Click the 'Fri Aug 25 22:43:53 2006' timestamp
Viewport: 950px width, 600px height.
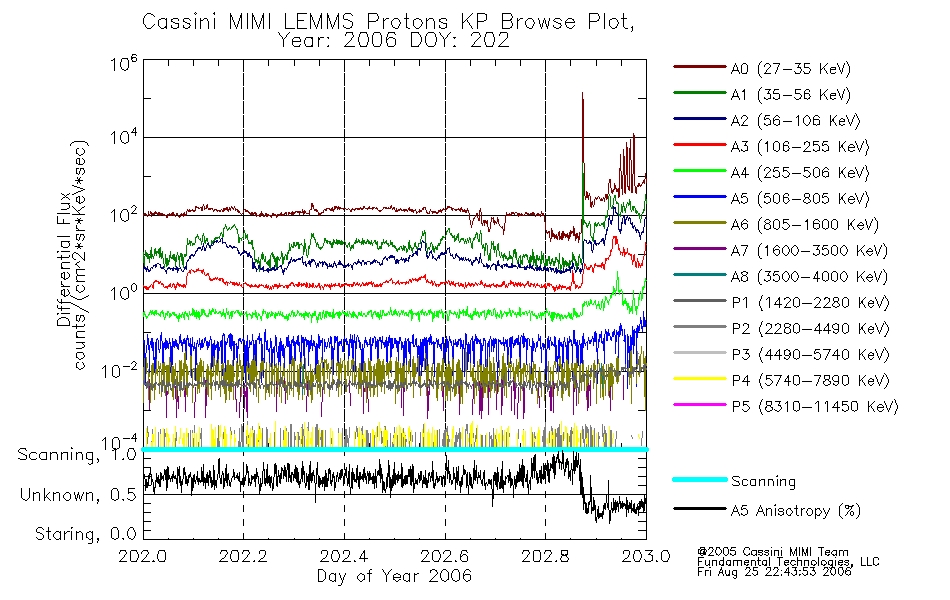pos(774,572)
